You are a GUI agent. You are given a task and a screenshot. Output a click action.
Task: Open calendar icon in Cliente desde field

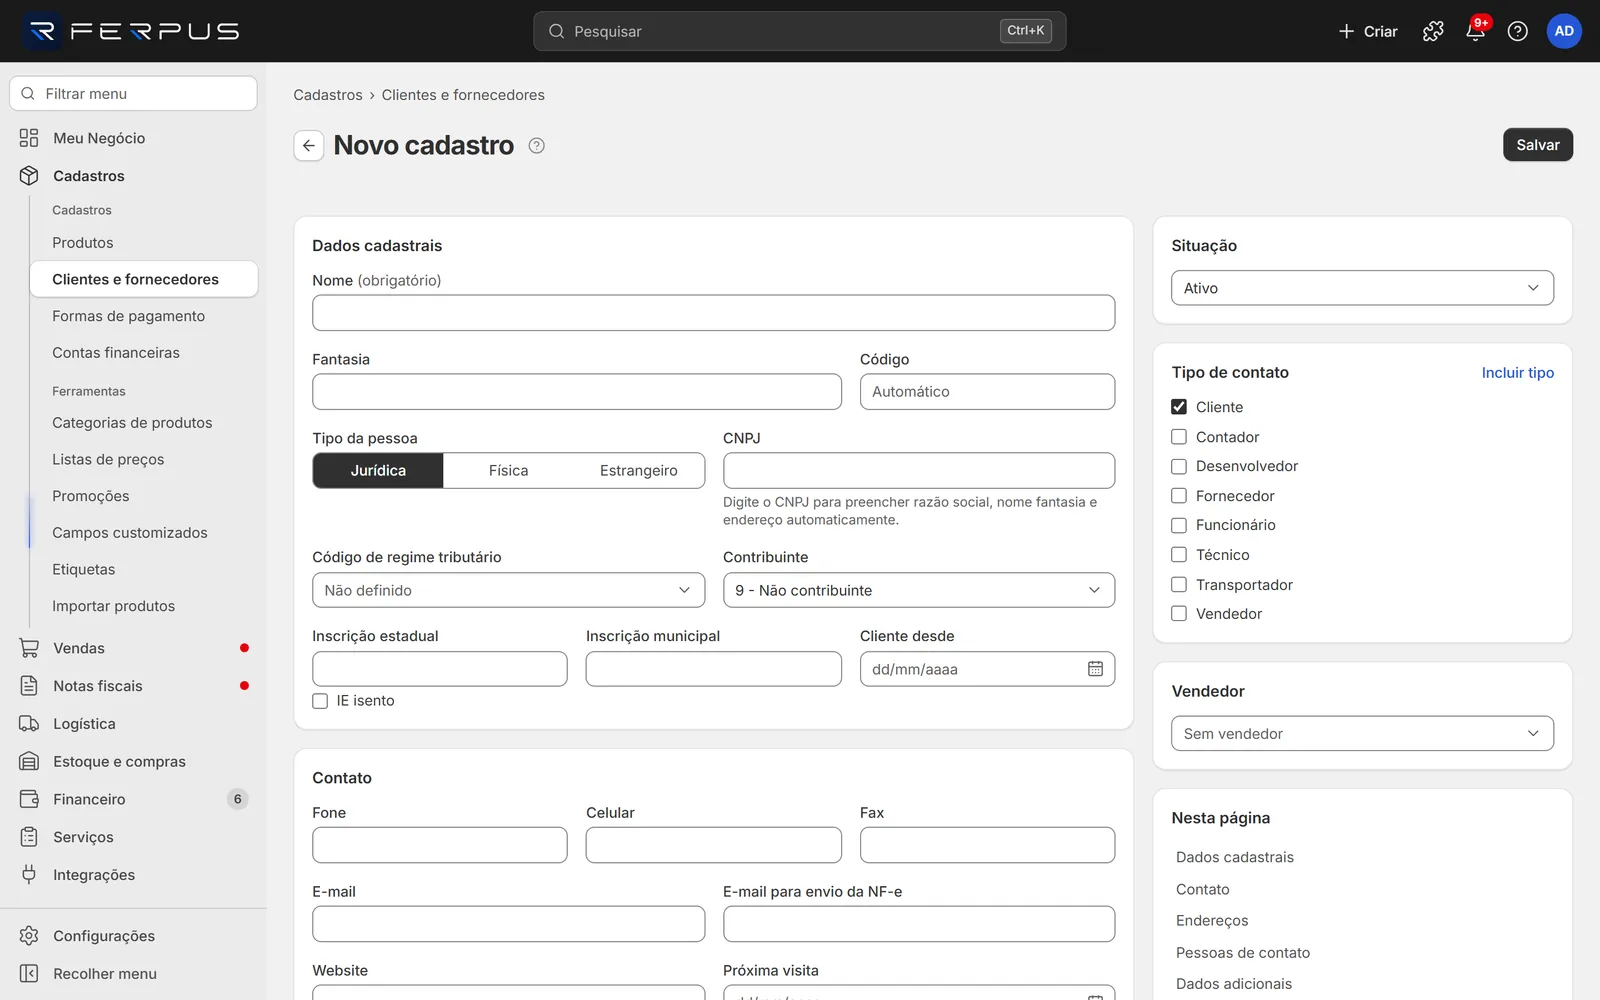(x=1095, y=669)
